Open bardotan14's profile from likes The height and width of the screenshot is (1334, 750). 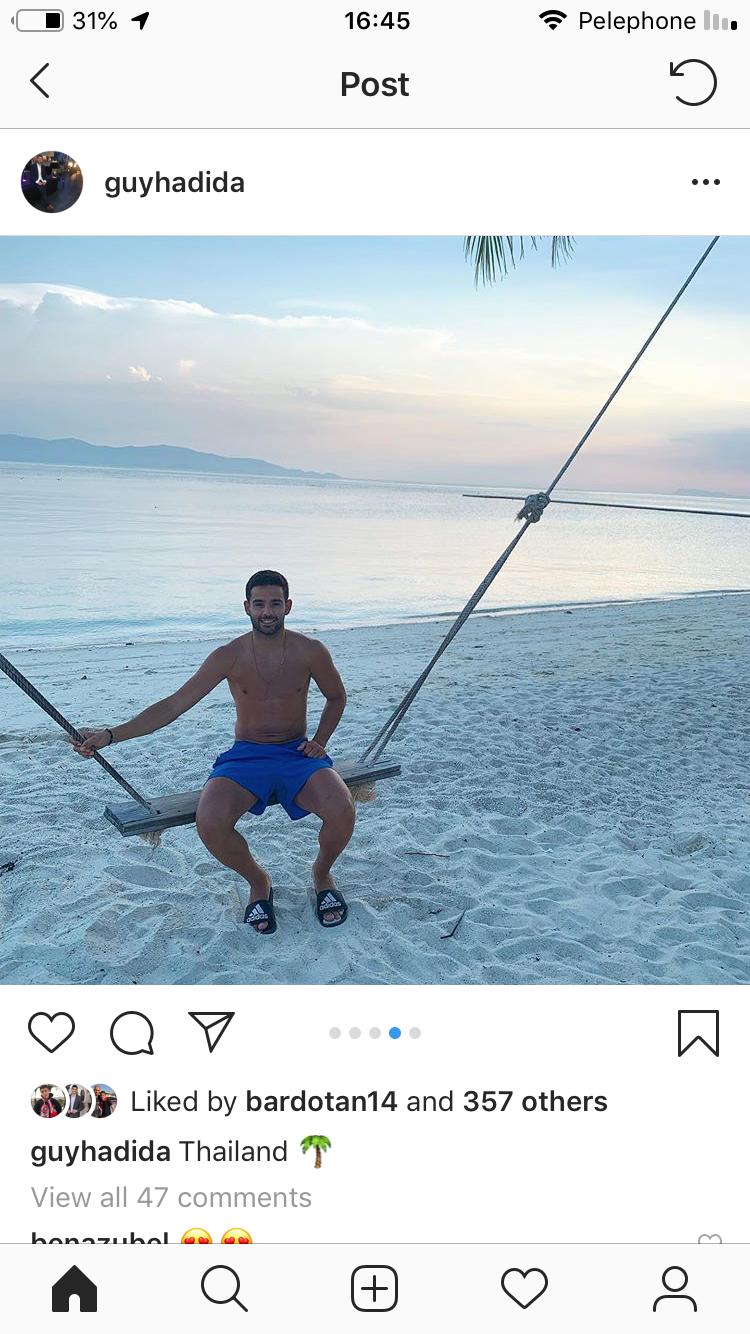click(x=321, y=1101)
